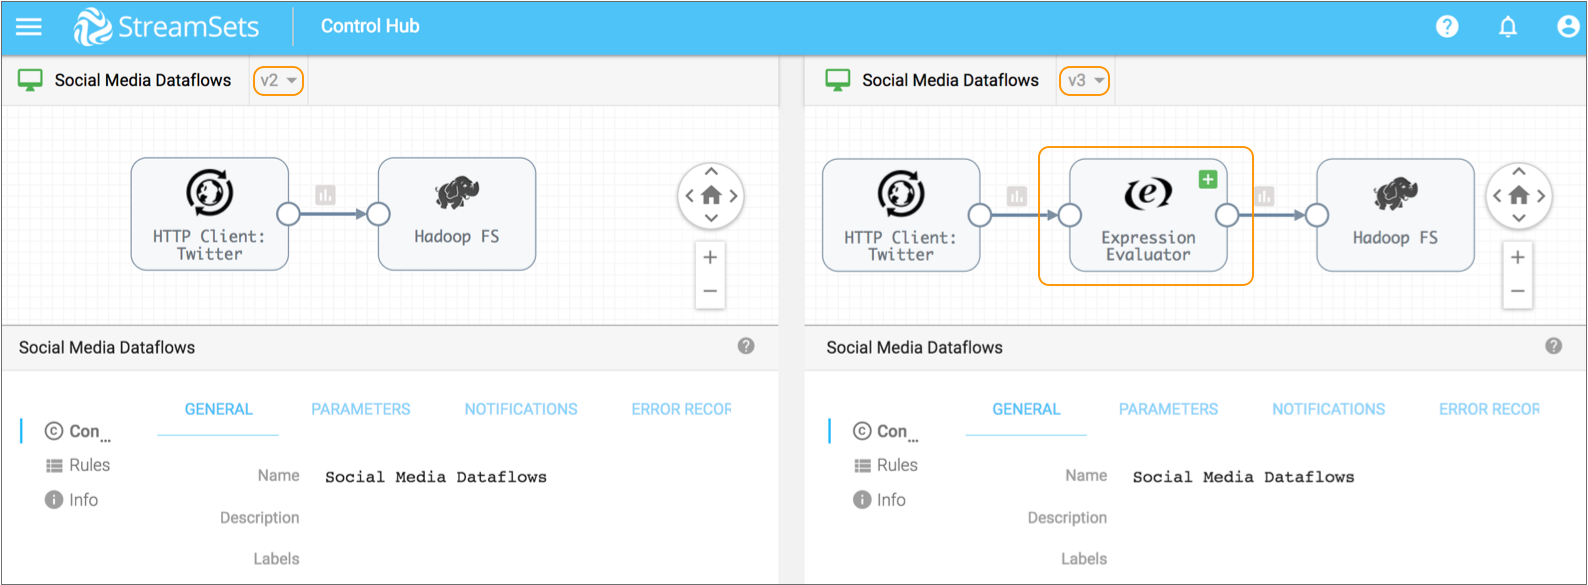
Task: Click the home icon in left canvas navigator
Action: pyautogui.click(x=711, y=196)
